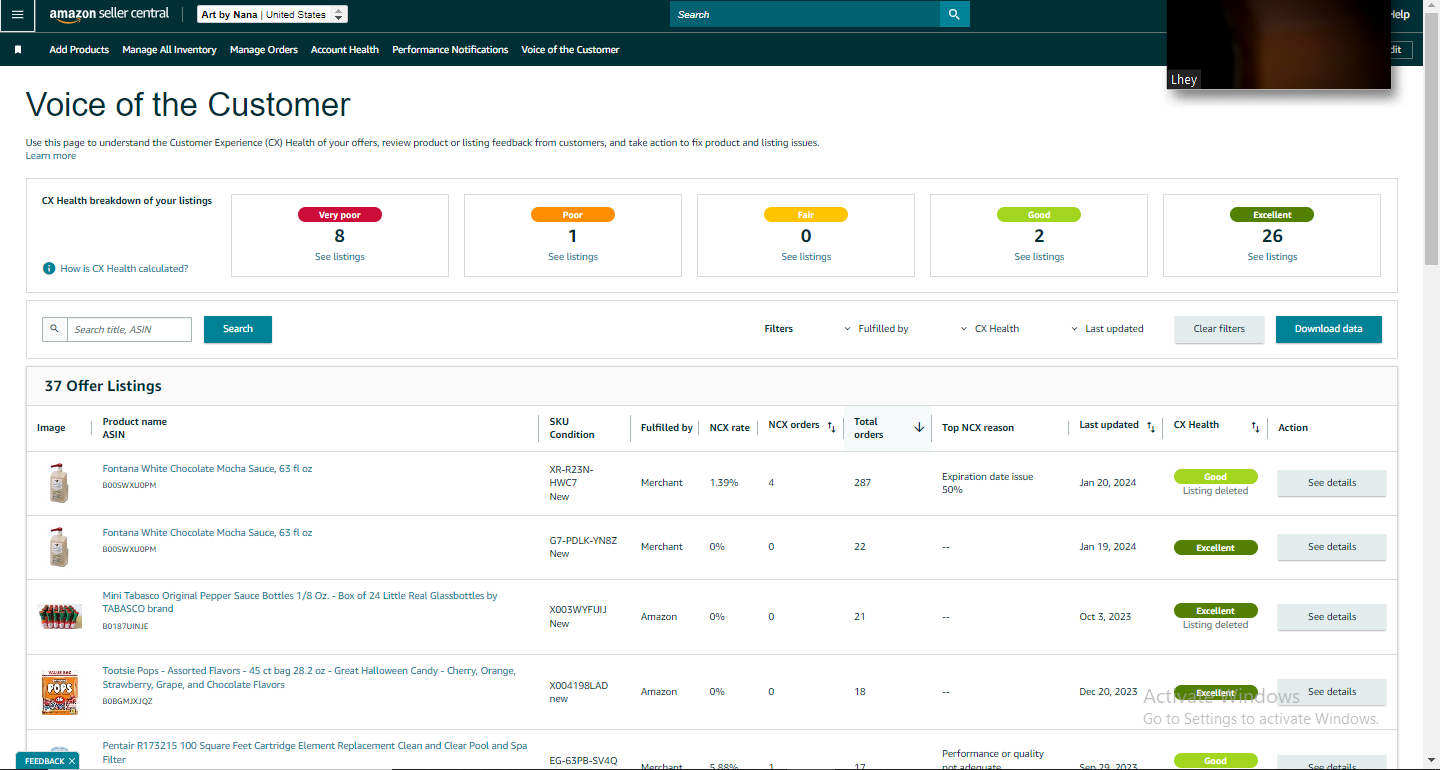This screenshot has width=1440, height=770.
Task: Click Download data button
Action: pos(1329,329)
